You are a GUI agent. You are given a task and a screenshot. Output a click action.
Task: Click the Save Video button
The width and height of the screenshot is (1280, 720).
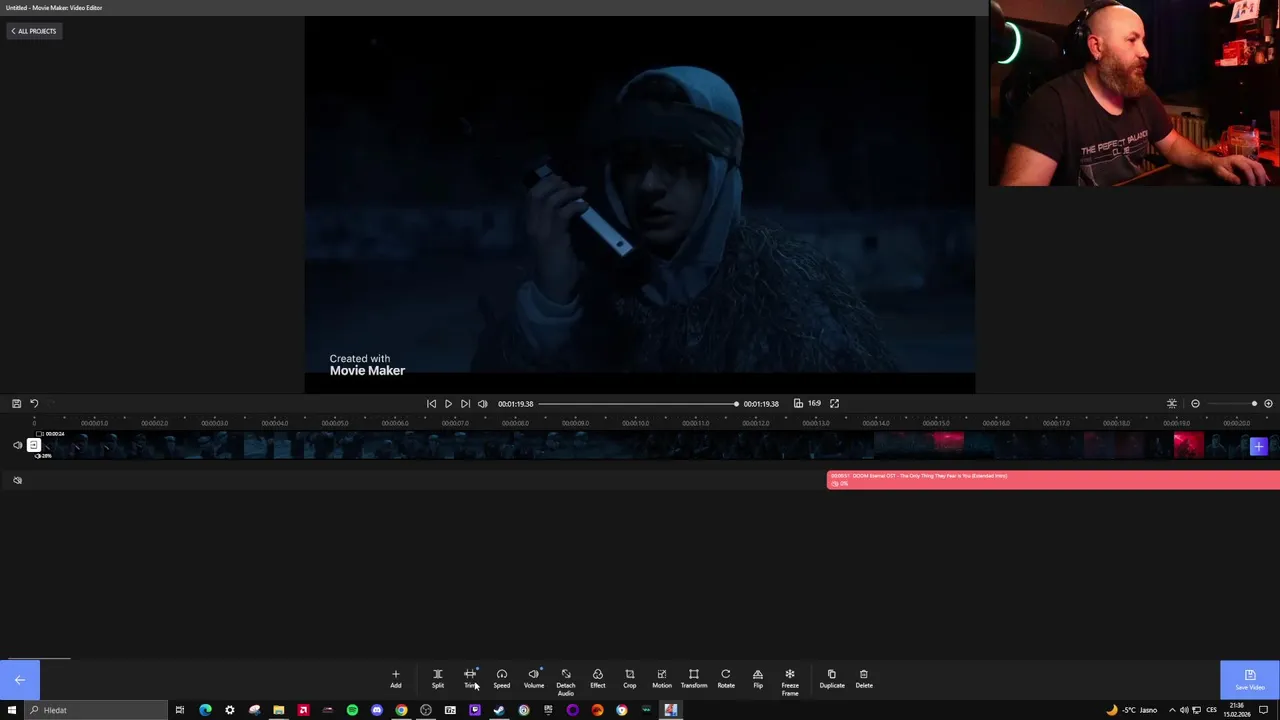(x=1250, y=680)
